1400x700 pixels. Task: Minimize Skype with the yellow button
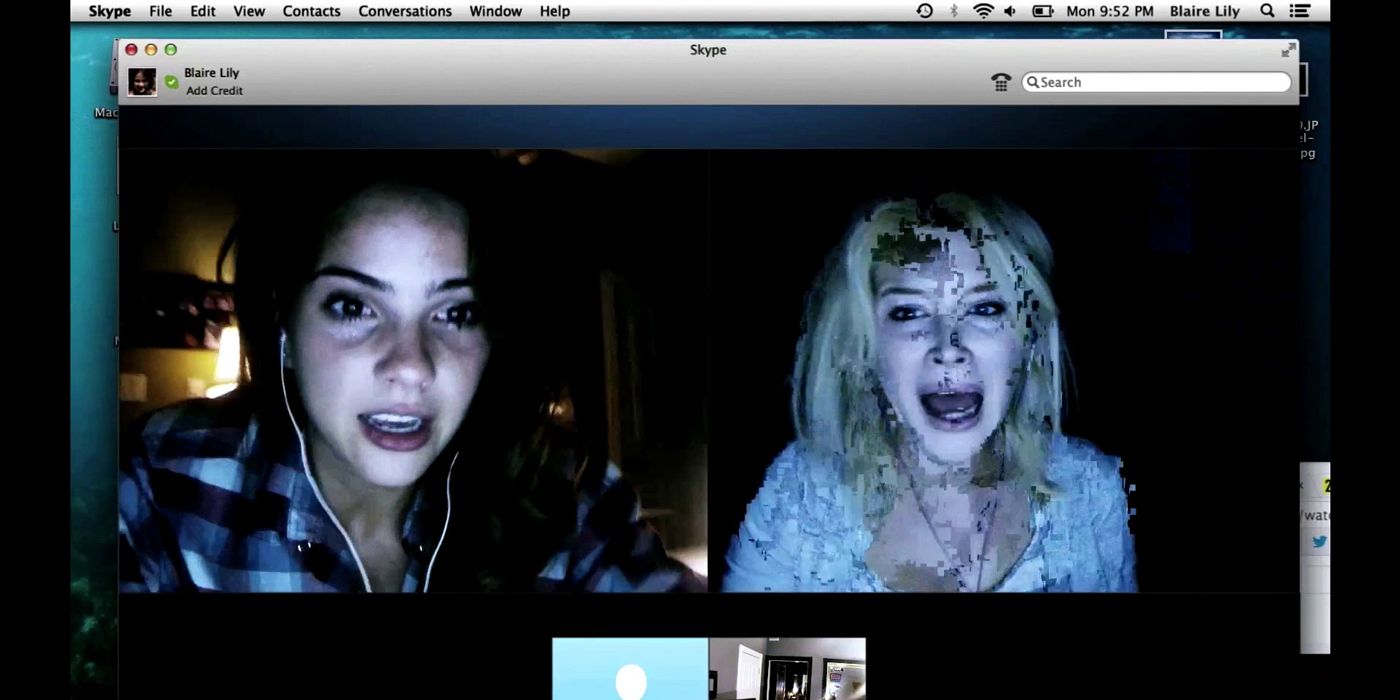(151, 50)
